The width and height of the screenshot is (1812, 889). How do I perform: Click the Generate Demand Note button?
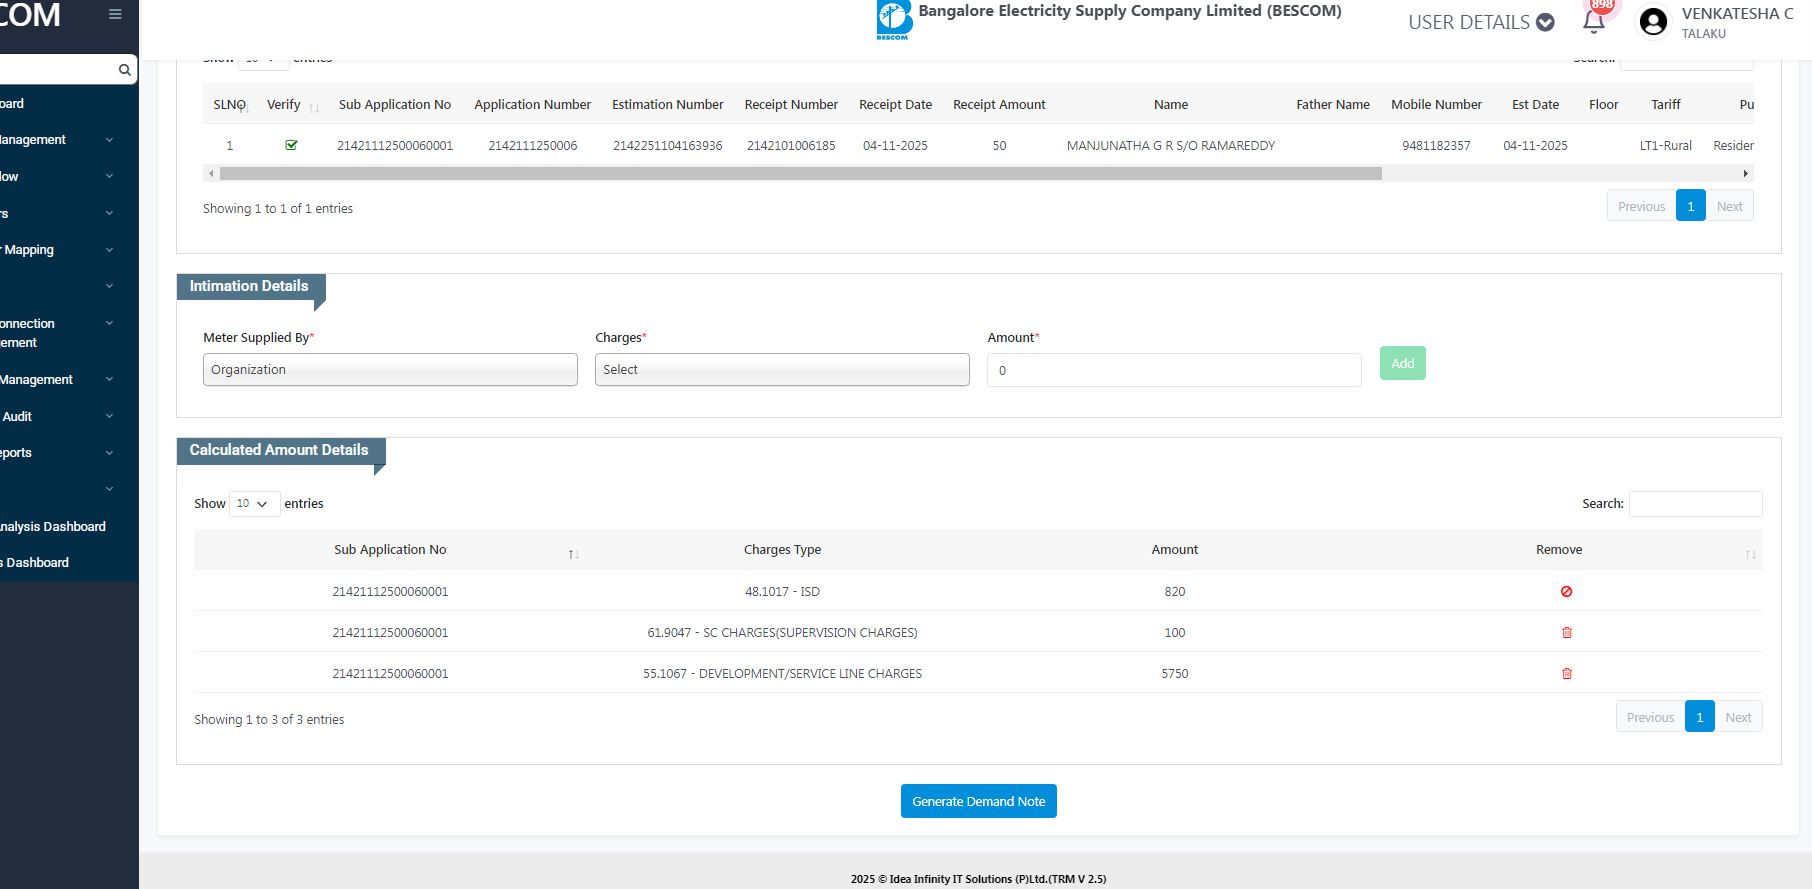pos(978,801)
